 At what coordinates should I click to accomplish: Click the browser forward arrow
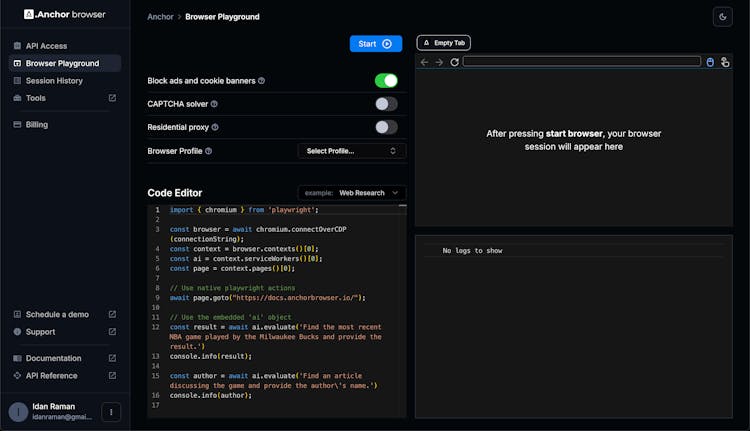pyautogui.click(x=439, y=62)
